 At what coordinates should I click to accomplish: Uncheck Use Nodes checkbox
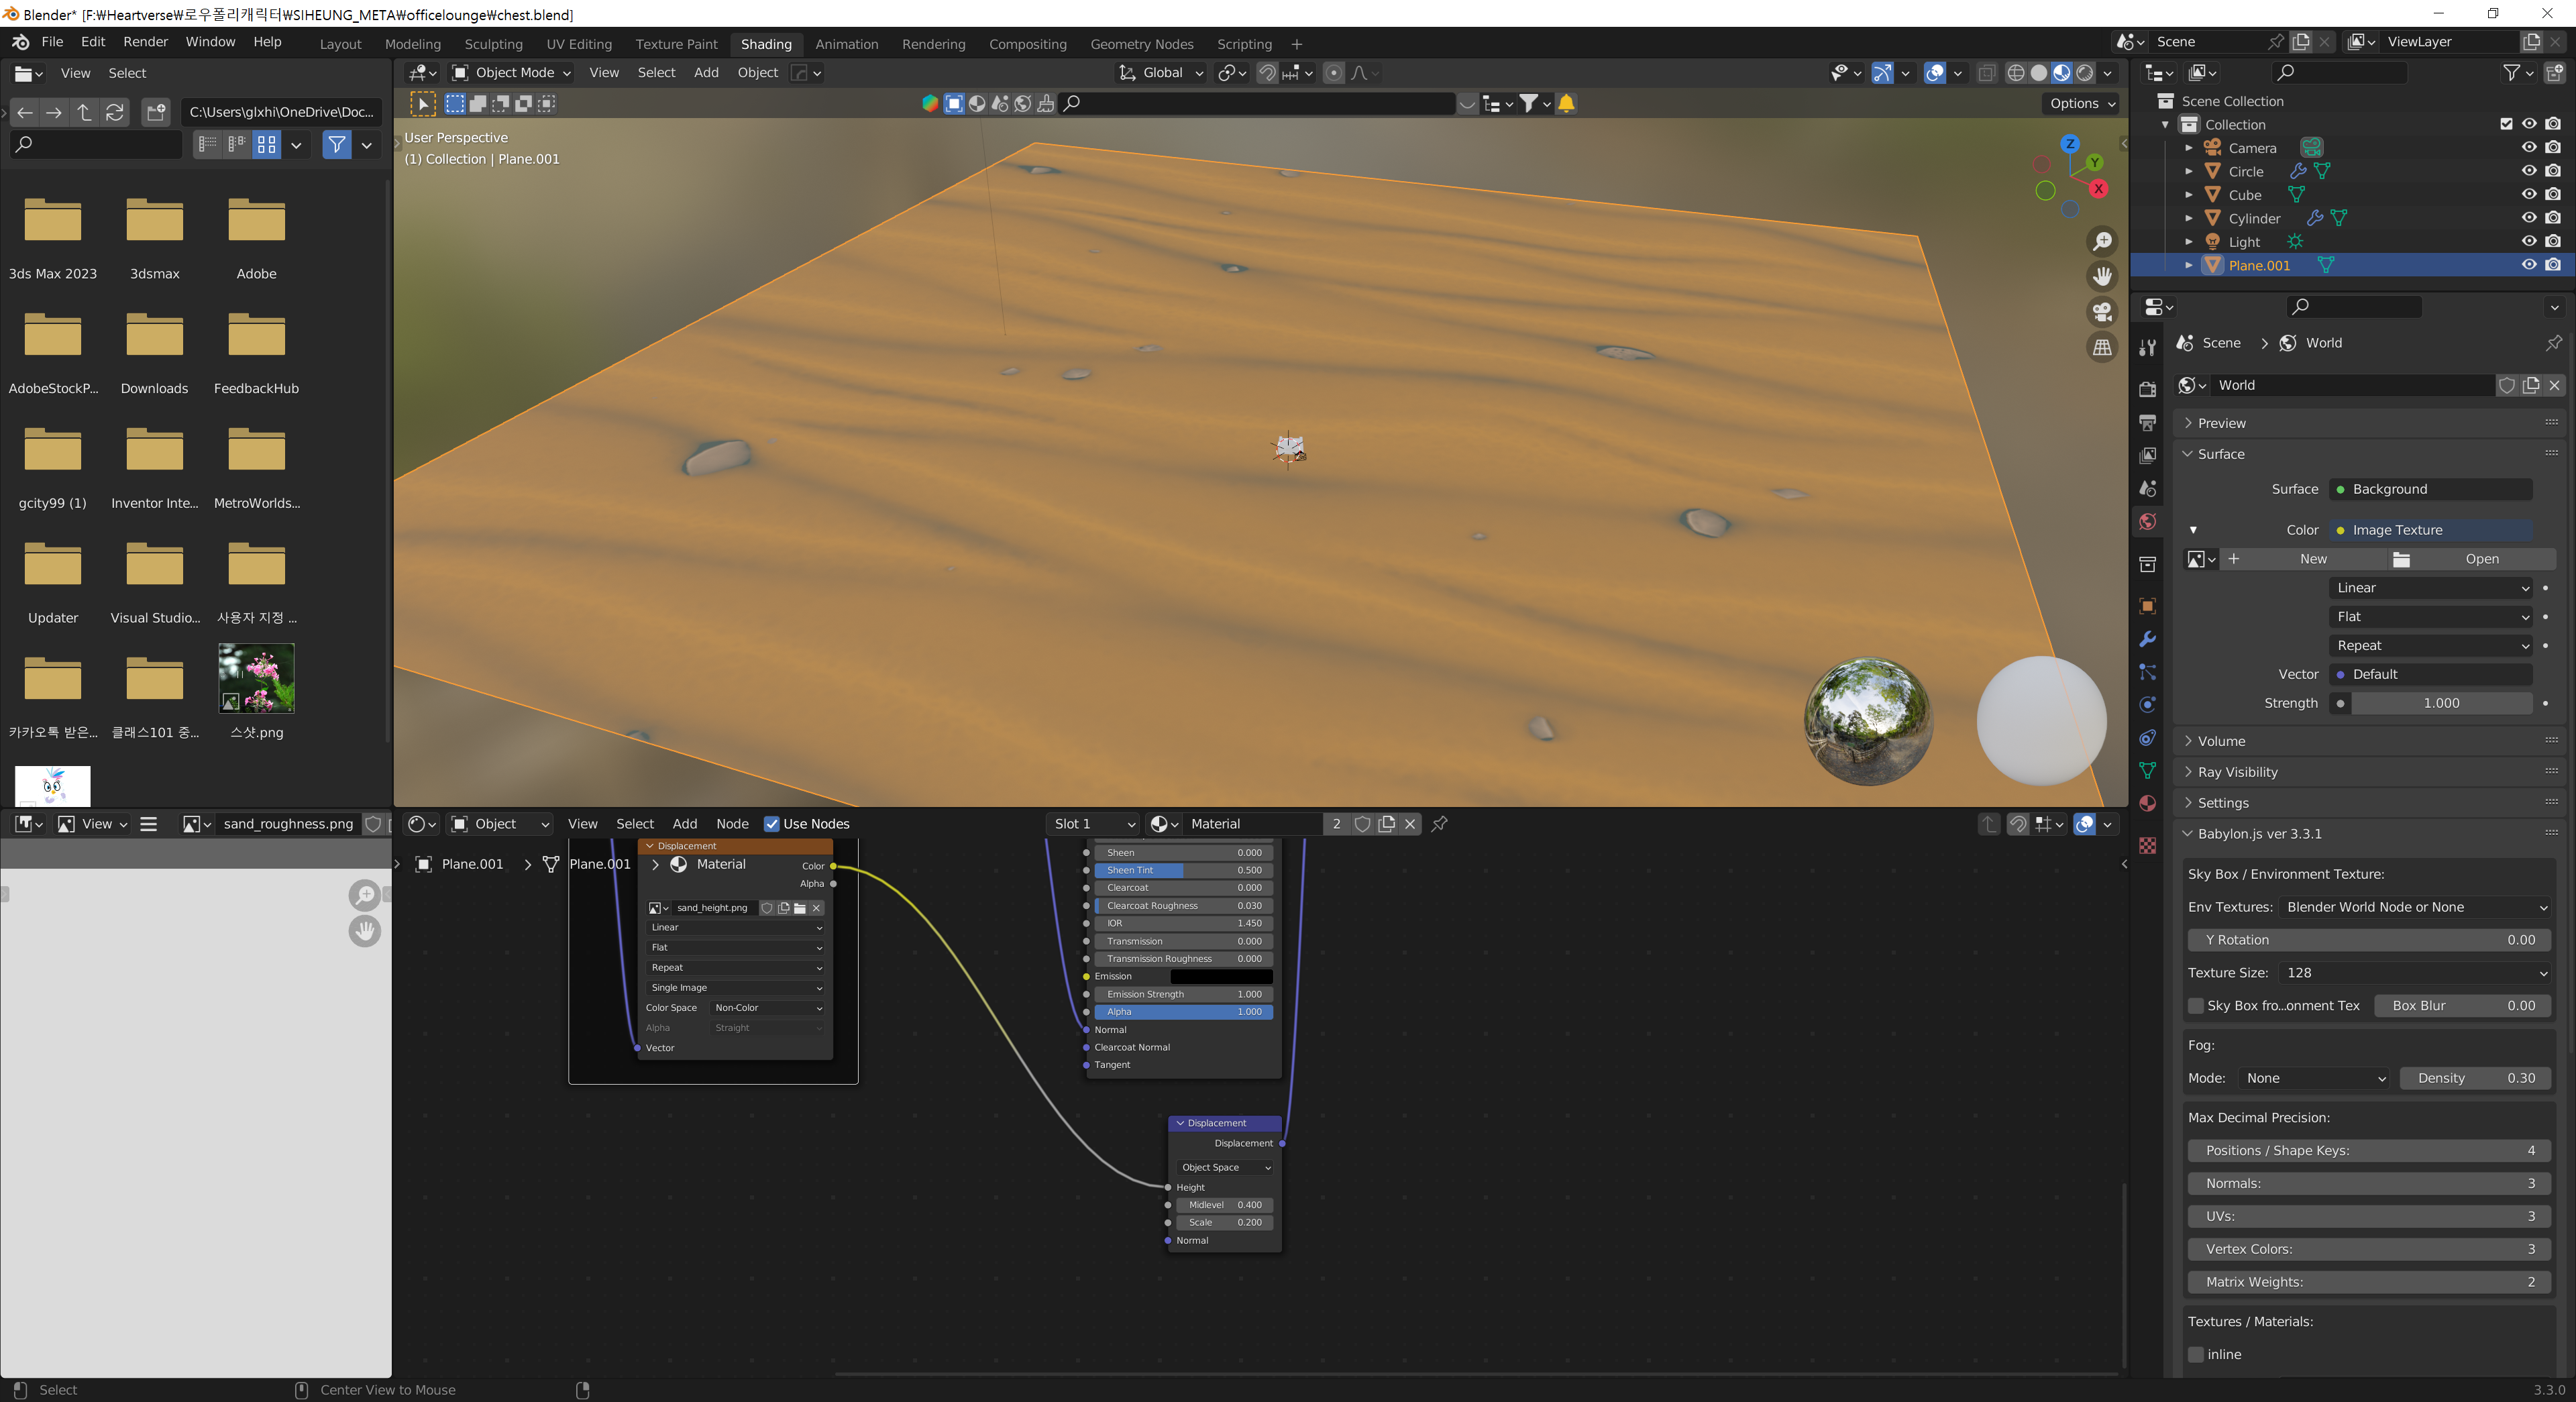point(771,824)
